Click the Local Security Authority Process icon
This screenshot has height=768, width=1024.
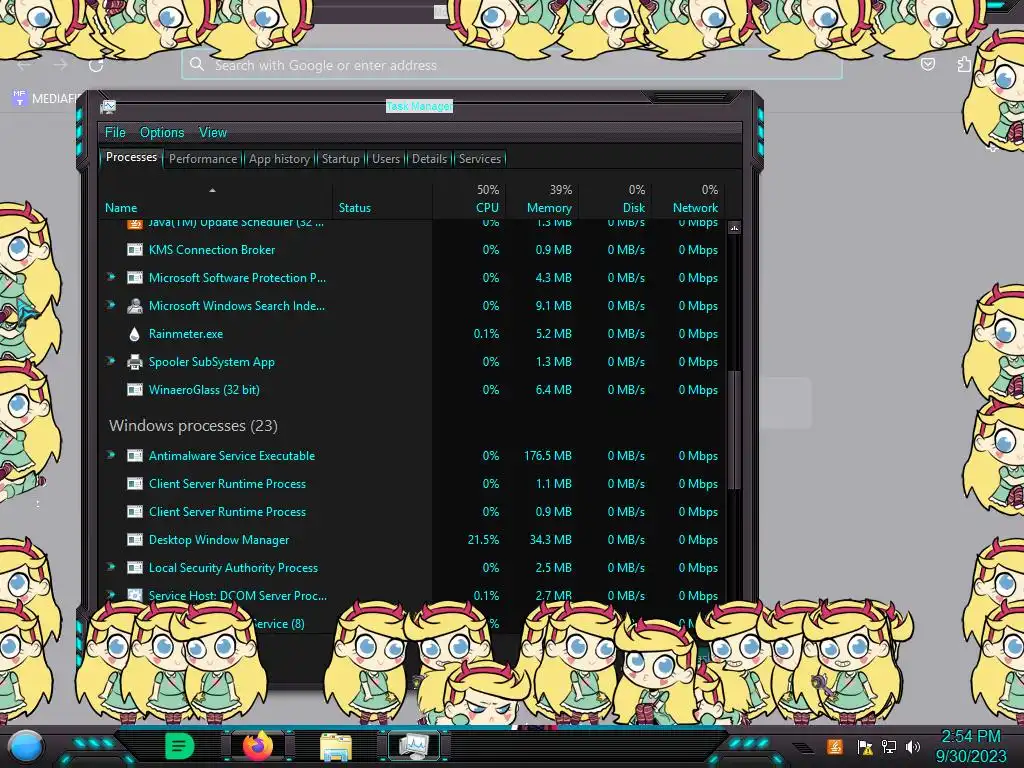coord(135,568)
